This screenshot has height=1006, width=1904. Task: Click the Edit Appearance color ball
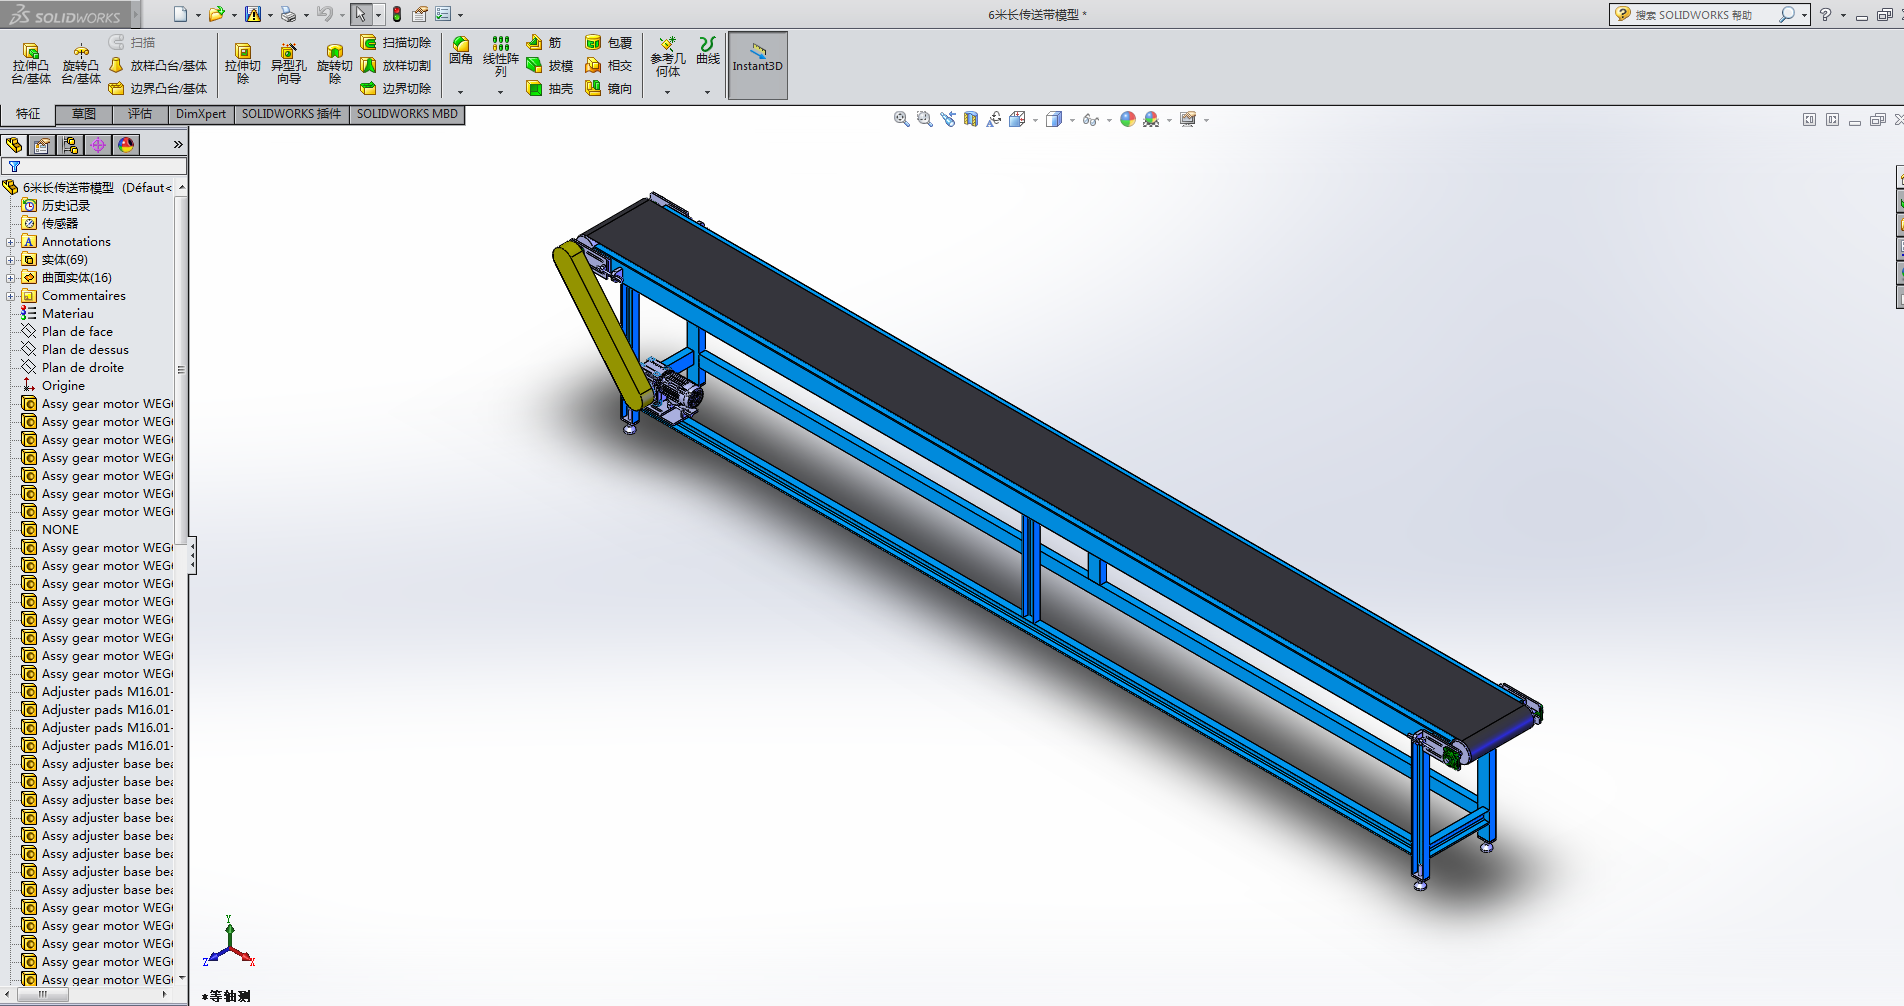(1128, 119)
